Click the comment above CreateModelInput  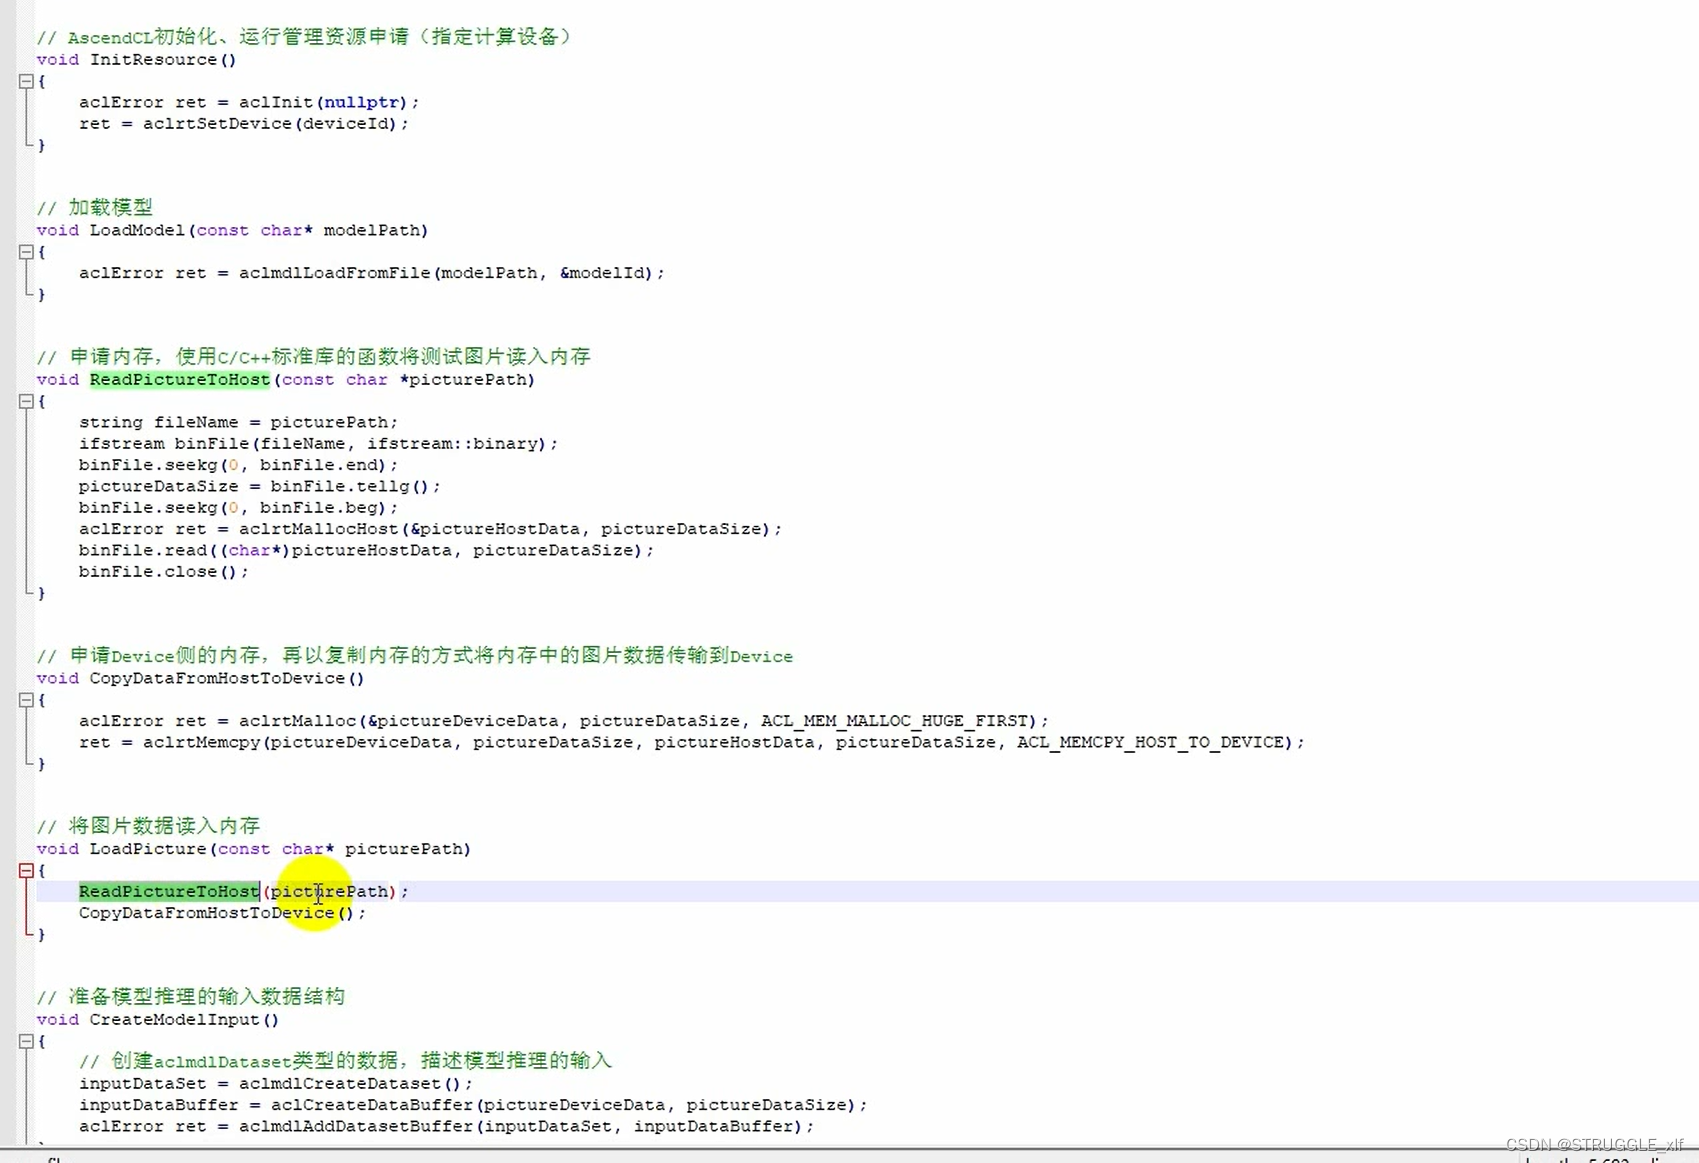pyautogui.click(x=191, y=997)
